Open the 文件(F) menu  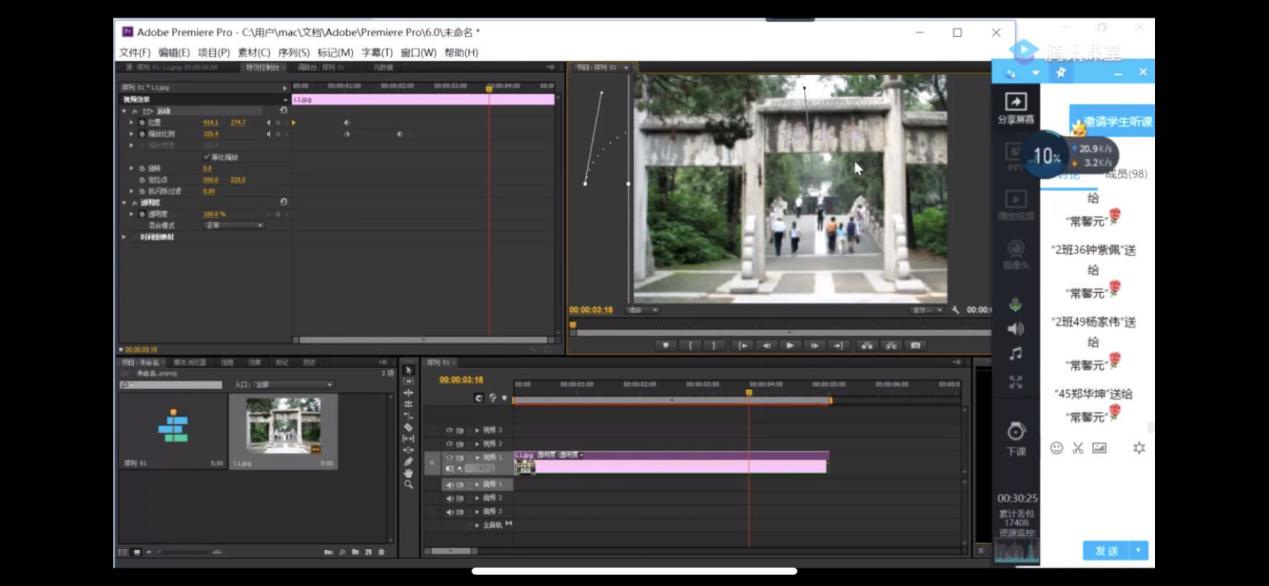click(134, 52)
